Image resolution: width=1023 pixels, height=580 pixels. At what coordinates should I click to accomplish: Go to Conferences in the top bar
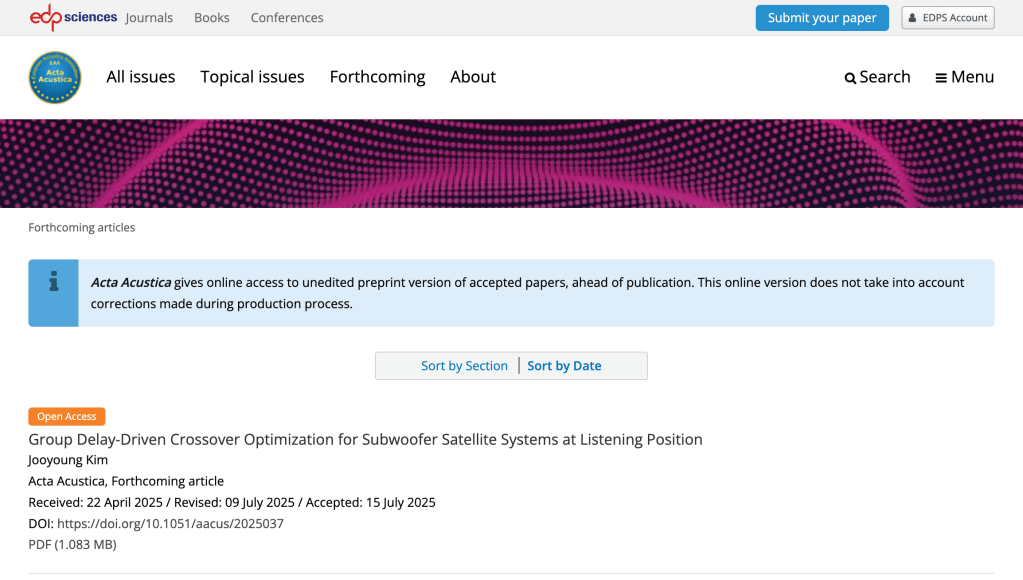point(287,18)
